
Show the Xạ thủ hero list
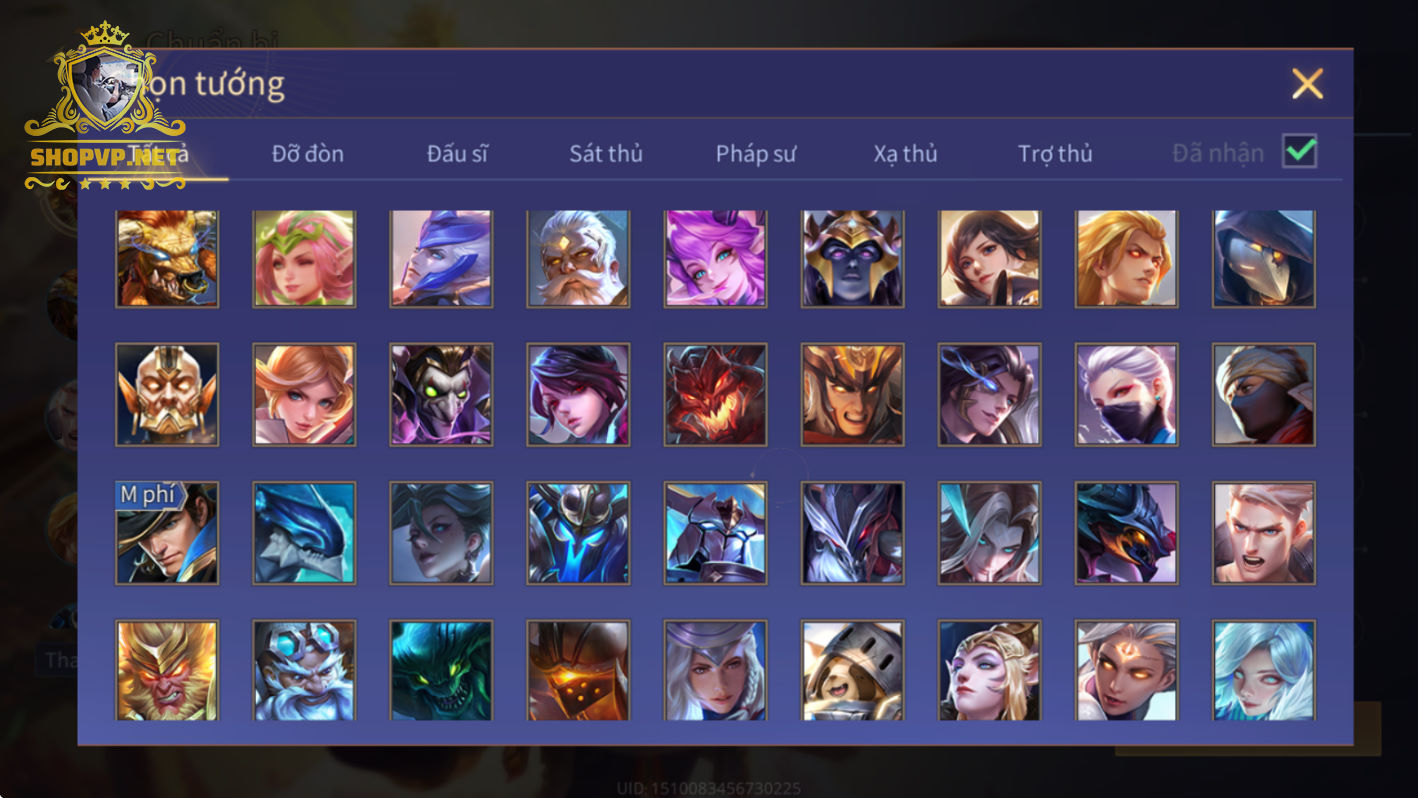pos(905,154)
